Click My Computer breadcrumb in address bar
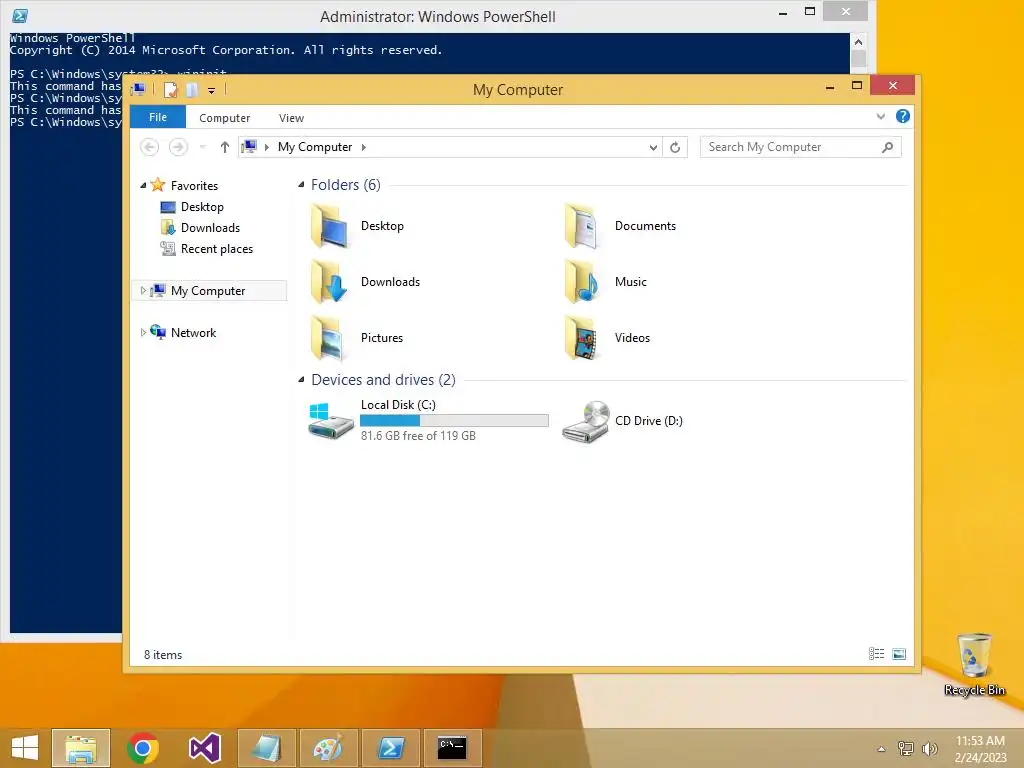The width and height of the screenshot is (1024, 768). tap(315, 147)
